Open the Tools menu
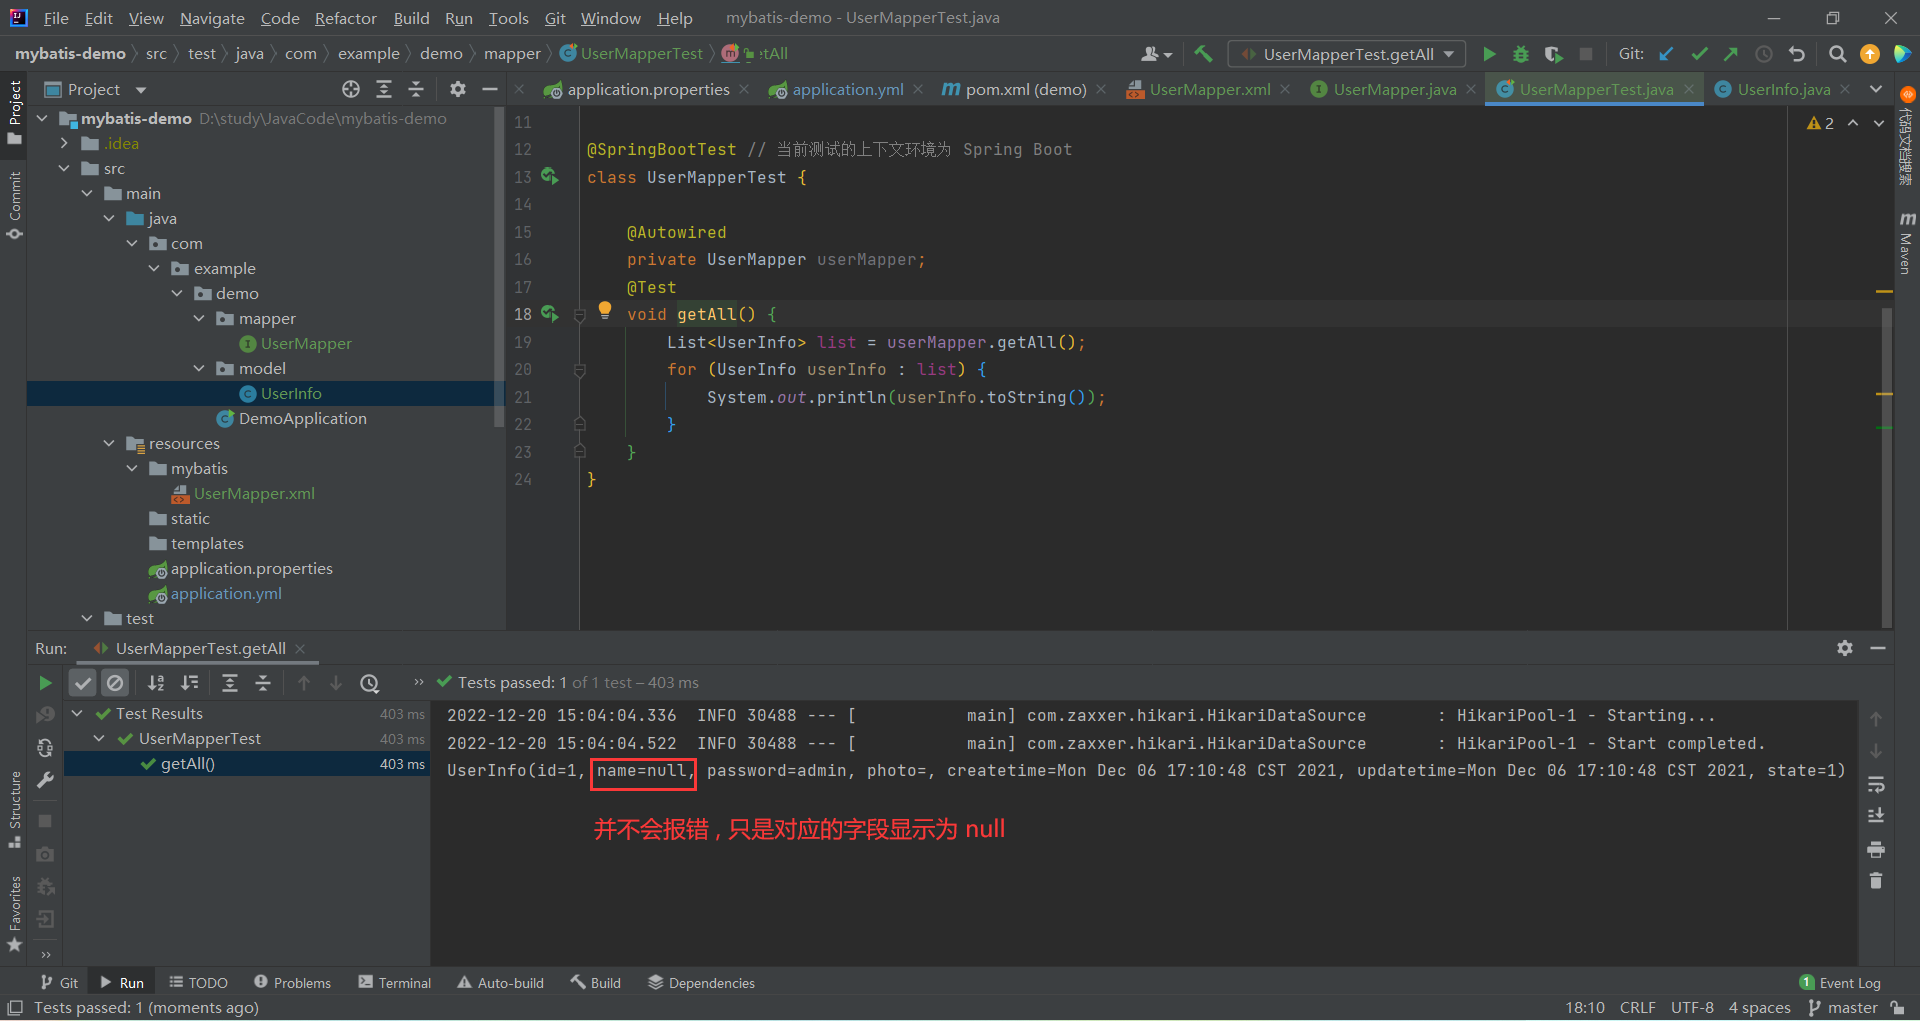Viewport: 1920px width, 1021px height. point(508,18)
